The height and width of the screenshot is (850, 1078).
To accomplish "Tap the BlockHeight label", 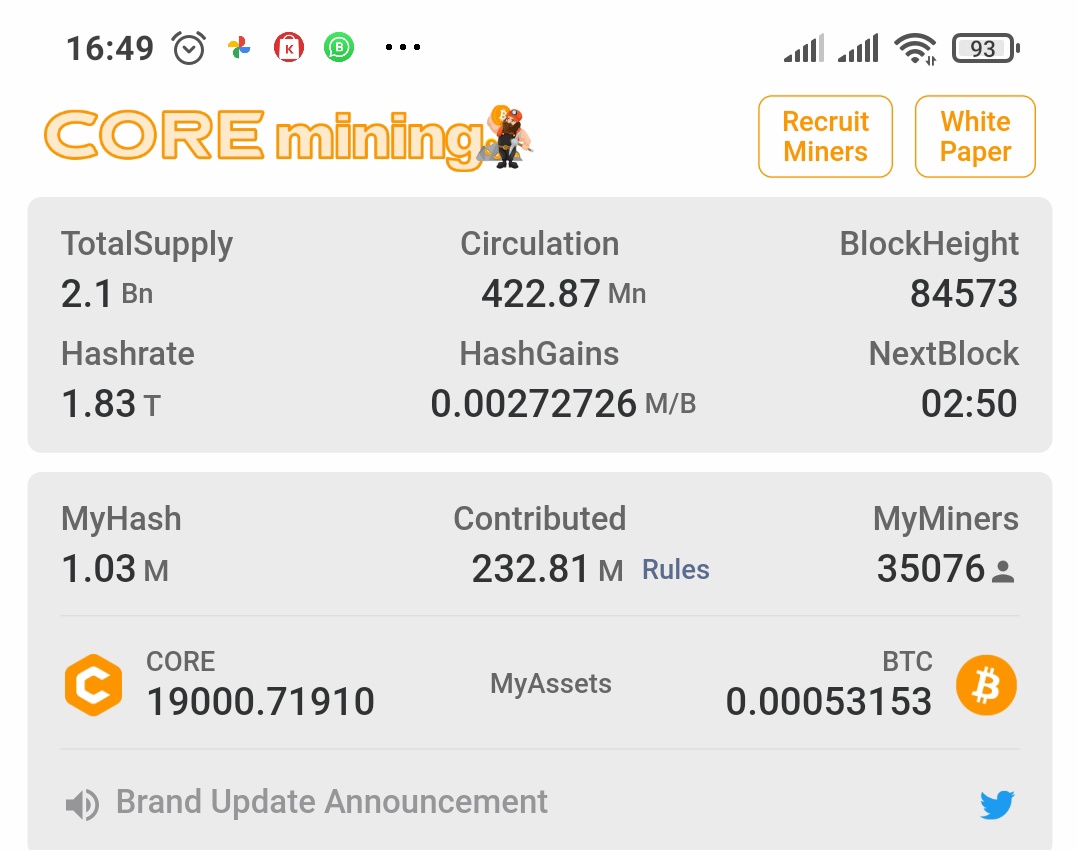I will click(929, 246).
